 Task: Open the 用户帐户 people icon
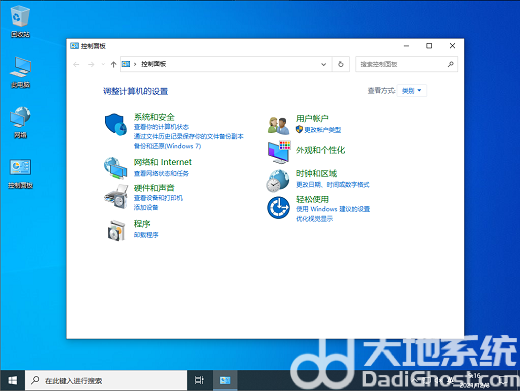click(x=278, y=125)
